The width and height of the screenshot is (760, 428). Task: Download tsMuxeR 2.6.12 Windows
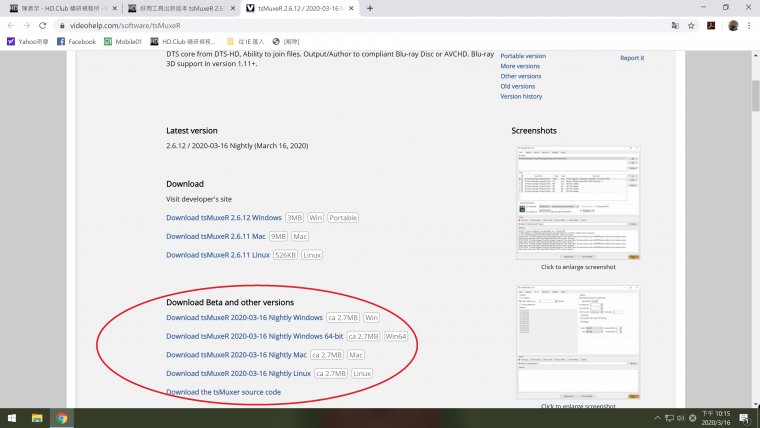224,217
